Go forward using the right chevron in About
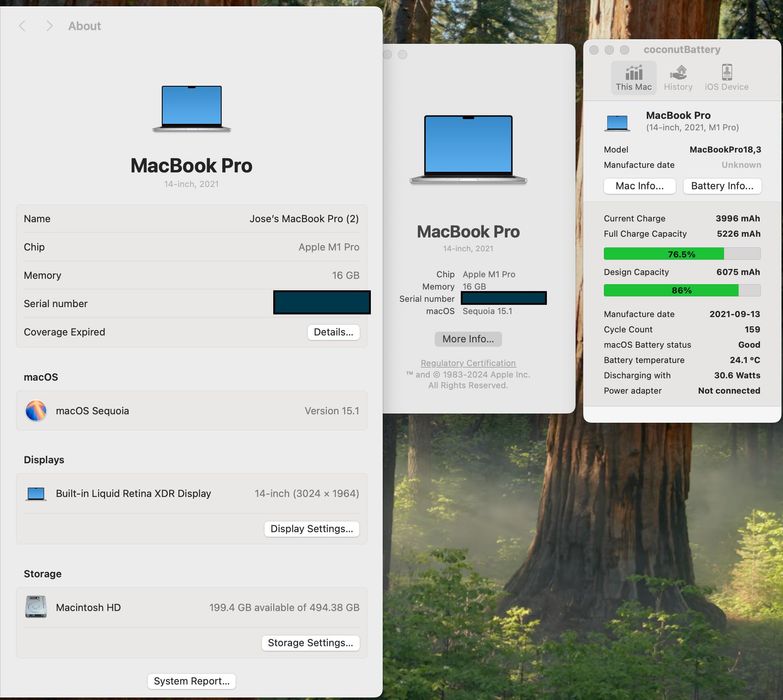This screenshot has width=783, height=700. (49, 26)
